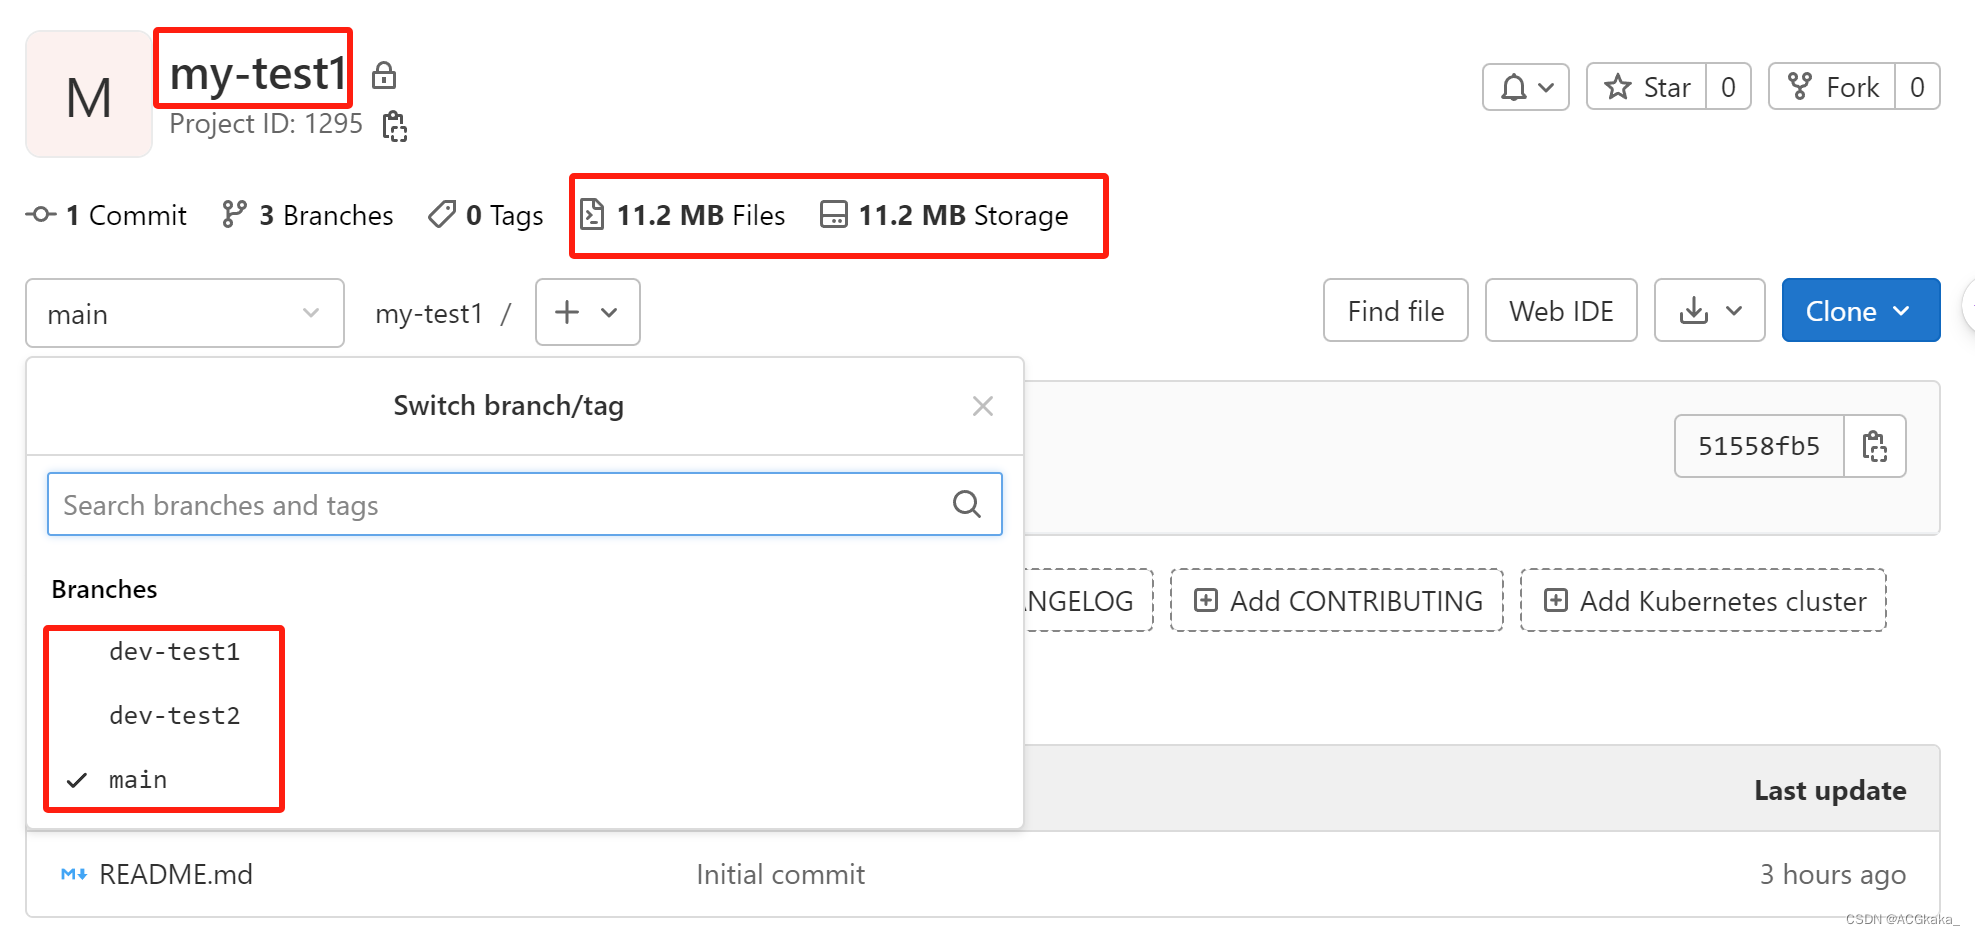This screenshot has width=1975, height=935.
Task: Select the checked main branch
Action: tap(138, 780)
